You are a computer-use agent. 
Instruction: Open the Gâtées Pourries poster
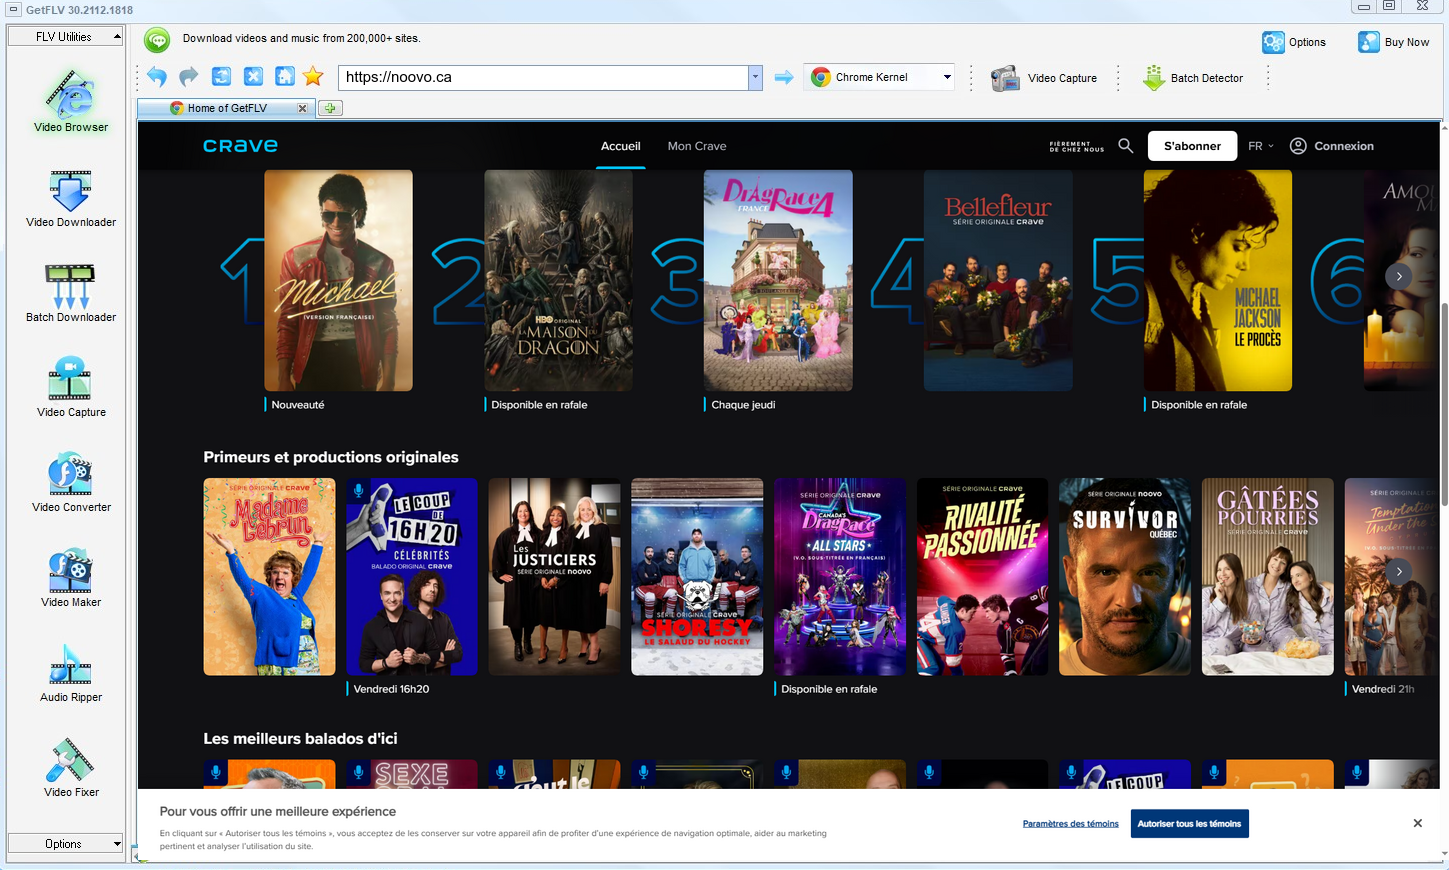[x=1267, y=577]
